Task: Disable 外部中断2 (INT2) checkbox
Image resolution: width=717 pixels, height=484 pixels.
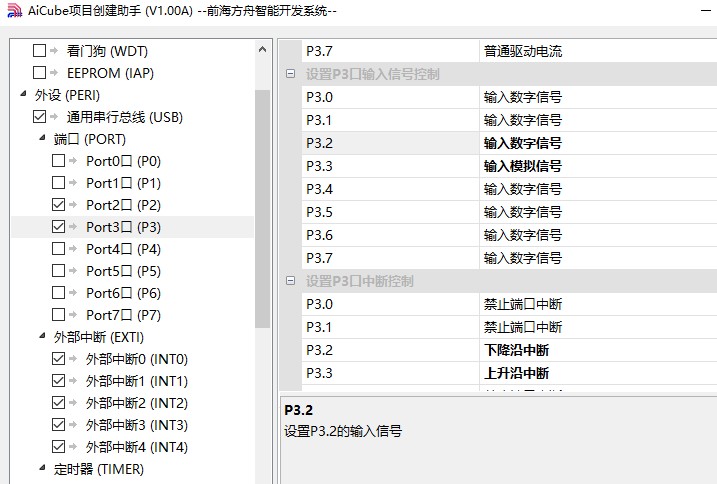Action: [x=59, y=403]
